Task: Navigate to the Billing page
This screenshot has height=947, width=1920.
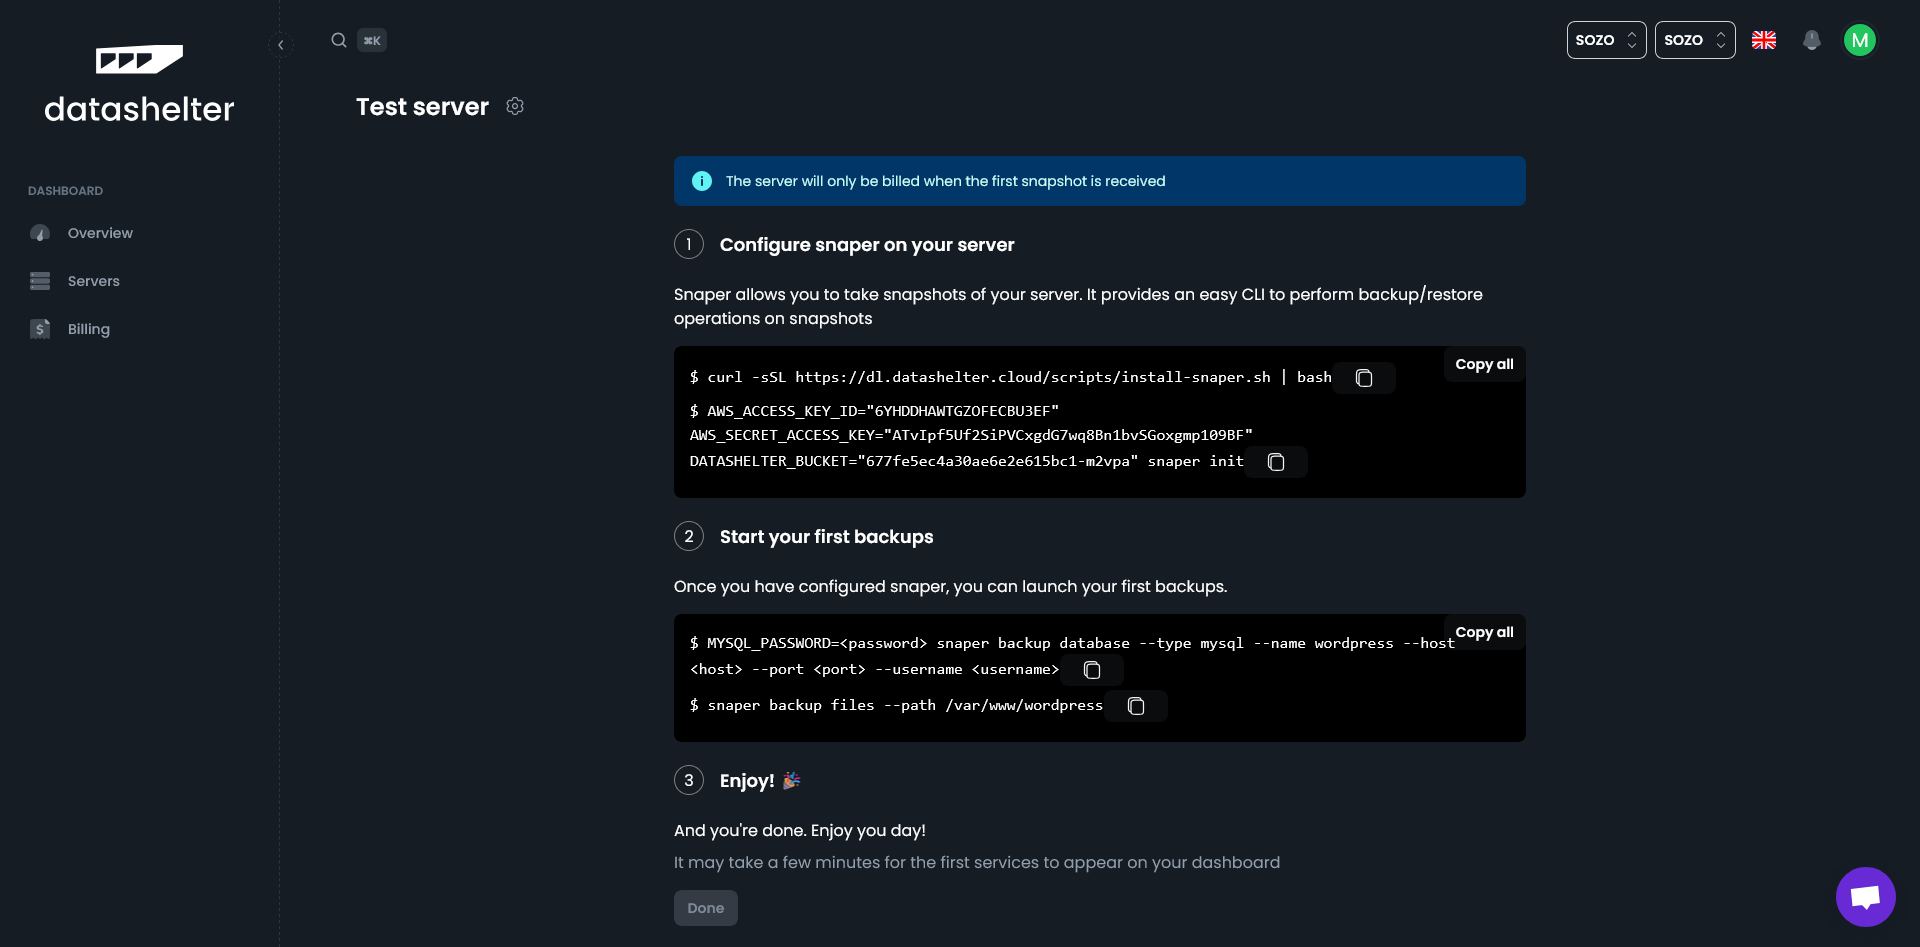Action: click(x=88, y=329)
